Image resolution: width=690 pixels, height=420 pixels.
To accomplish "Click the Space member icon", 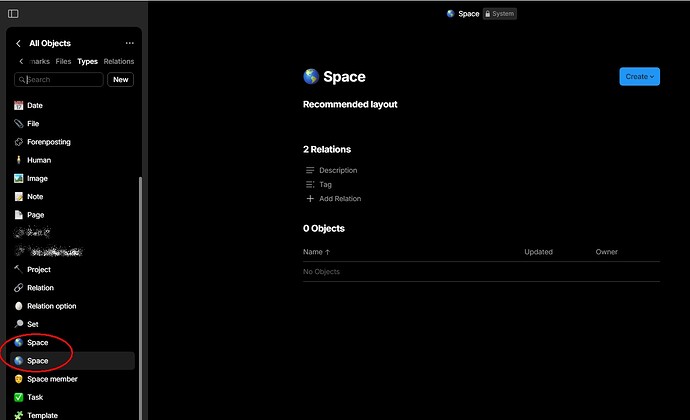I will tap(18, 379).
